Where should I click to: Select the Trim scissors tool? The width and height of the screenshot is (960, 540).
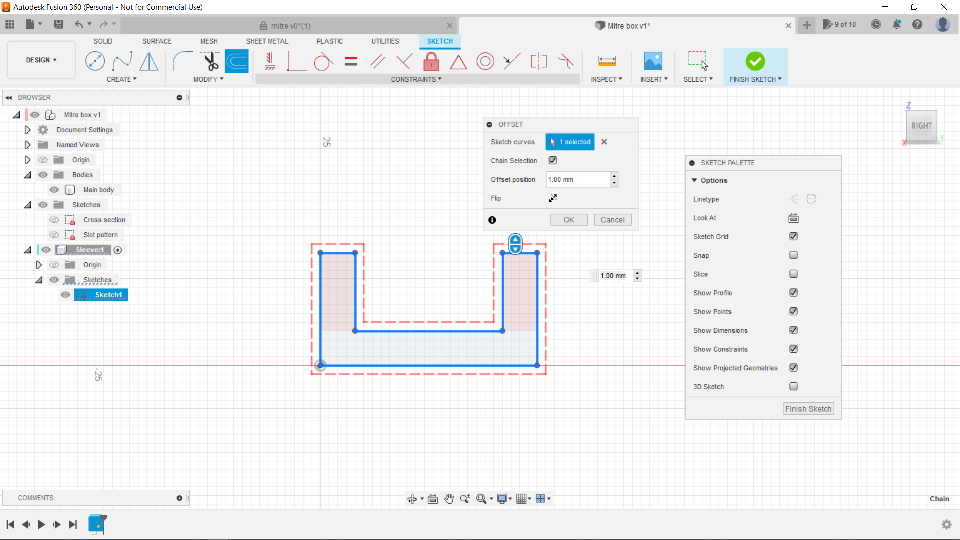pyautogui.click(x=210, y=62)
